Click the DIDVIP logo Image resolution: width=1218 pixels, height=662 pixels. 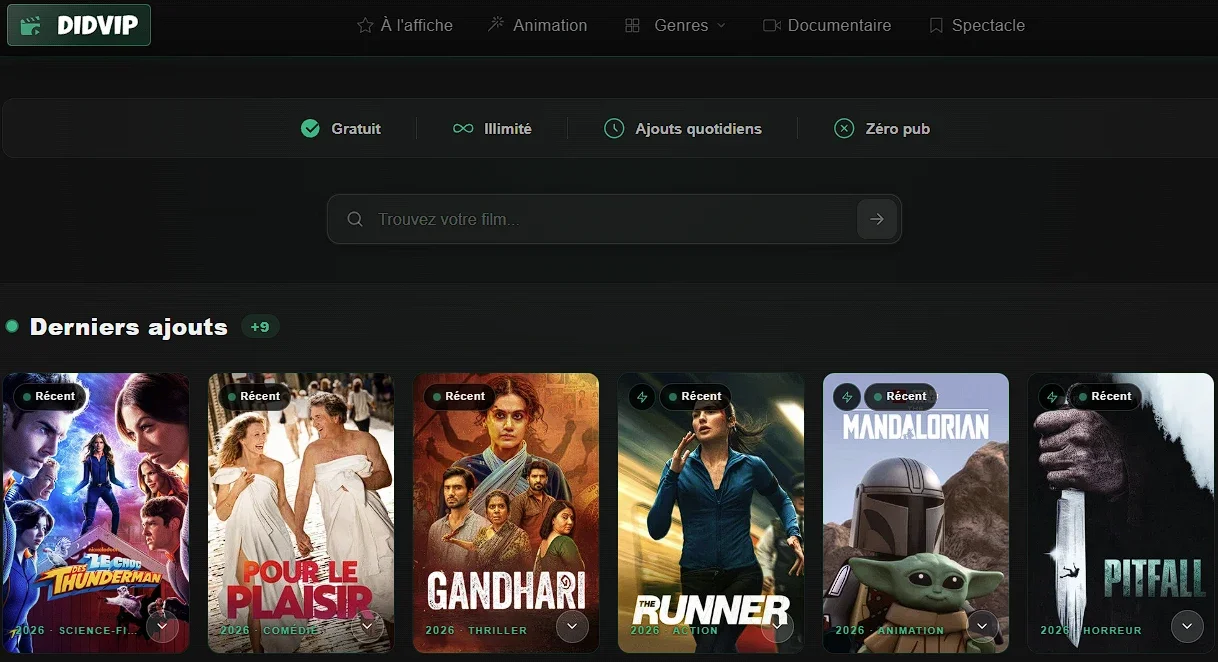tap(79, 25)
